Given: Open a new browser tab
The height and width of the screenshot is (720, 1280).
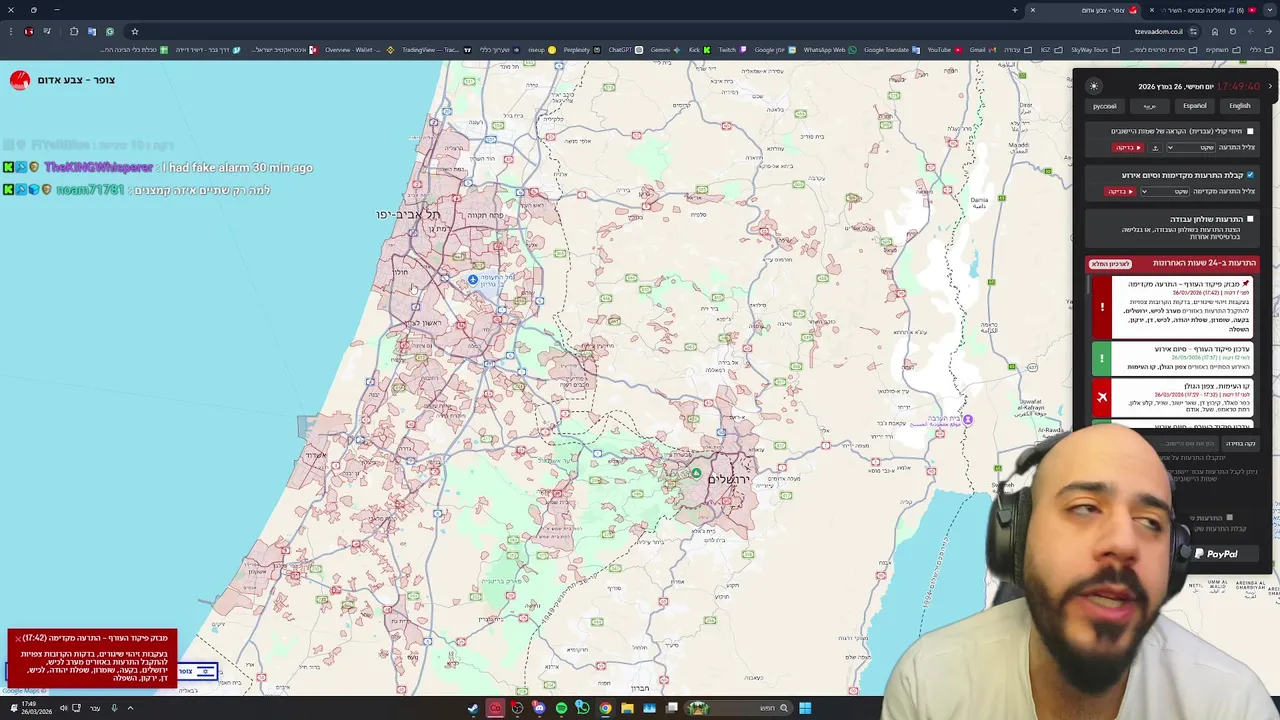Looking at the screenshot, I should click(1014, 10).
